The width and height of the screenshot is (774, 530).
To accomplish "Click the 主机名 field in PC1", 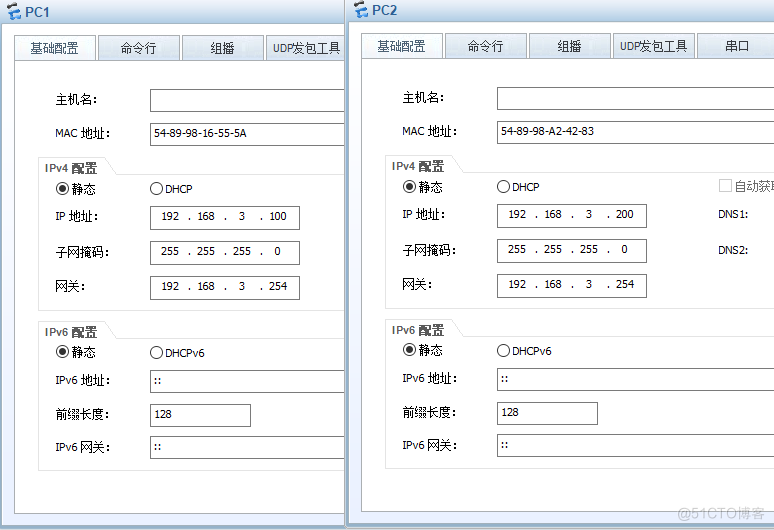I will [247, 100].
